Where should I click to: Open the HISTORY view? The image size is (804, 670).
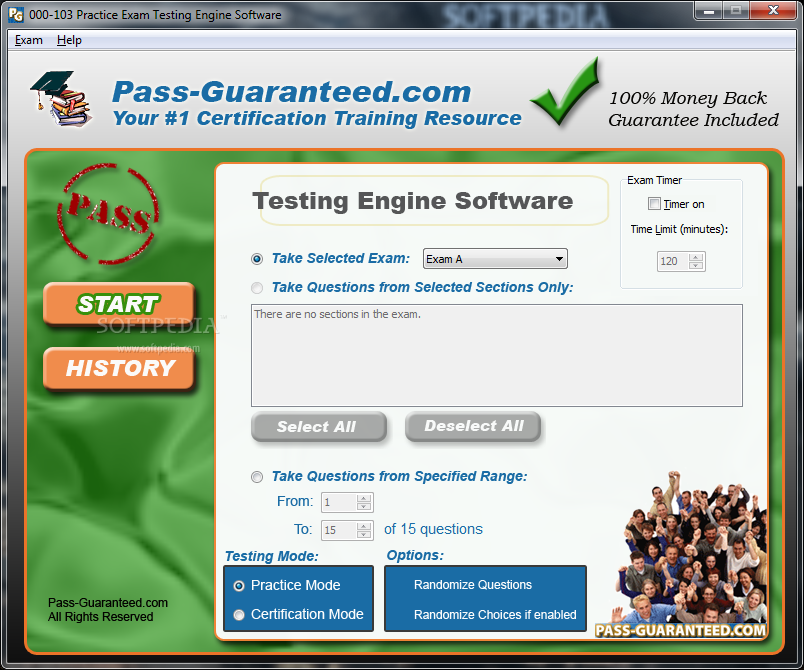pyautogui.click(x=119, y=368)
